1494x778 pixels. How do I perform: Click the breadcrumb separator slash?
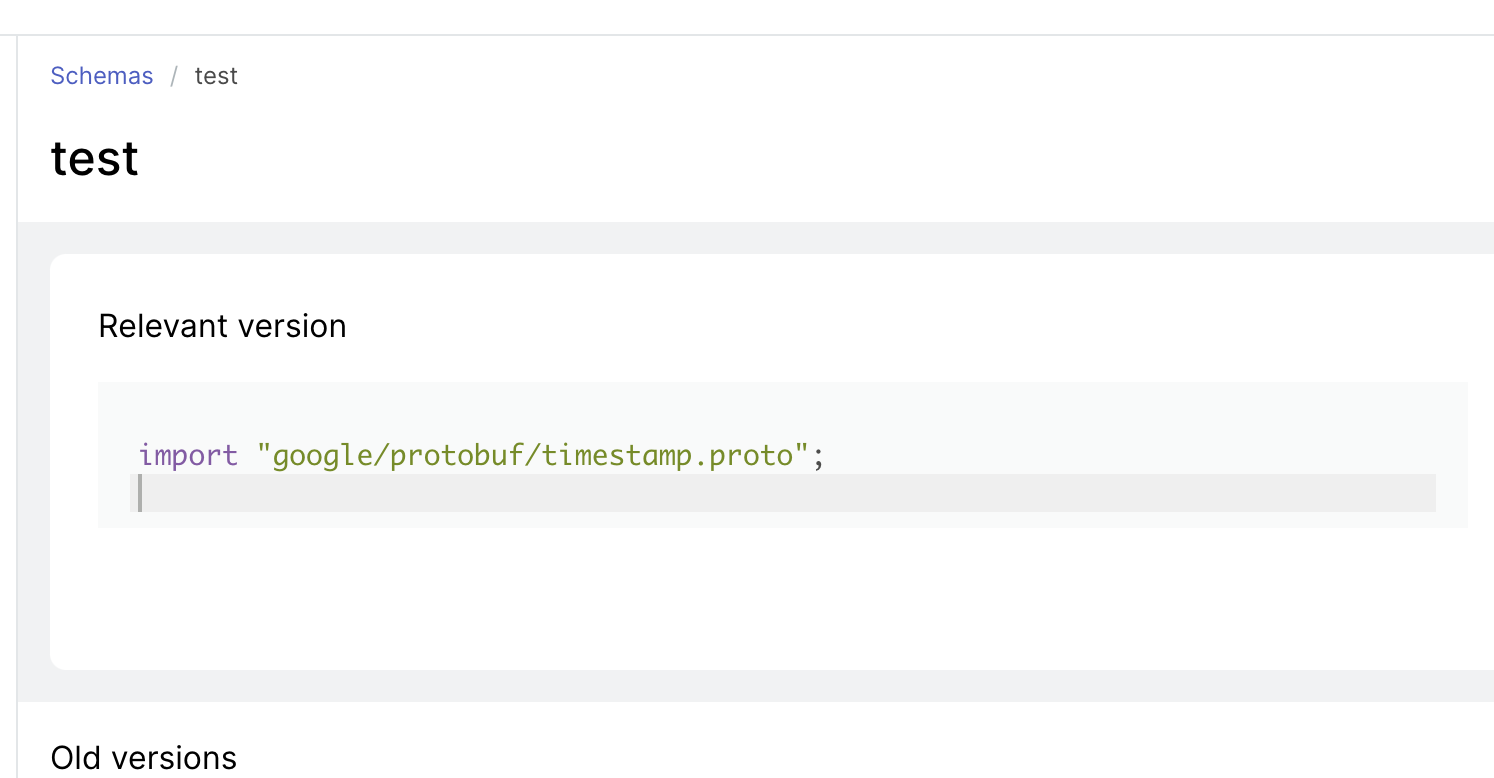(x=173, y=75)
